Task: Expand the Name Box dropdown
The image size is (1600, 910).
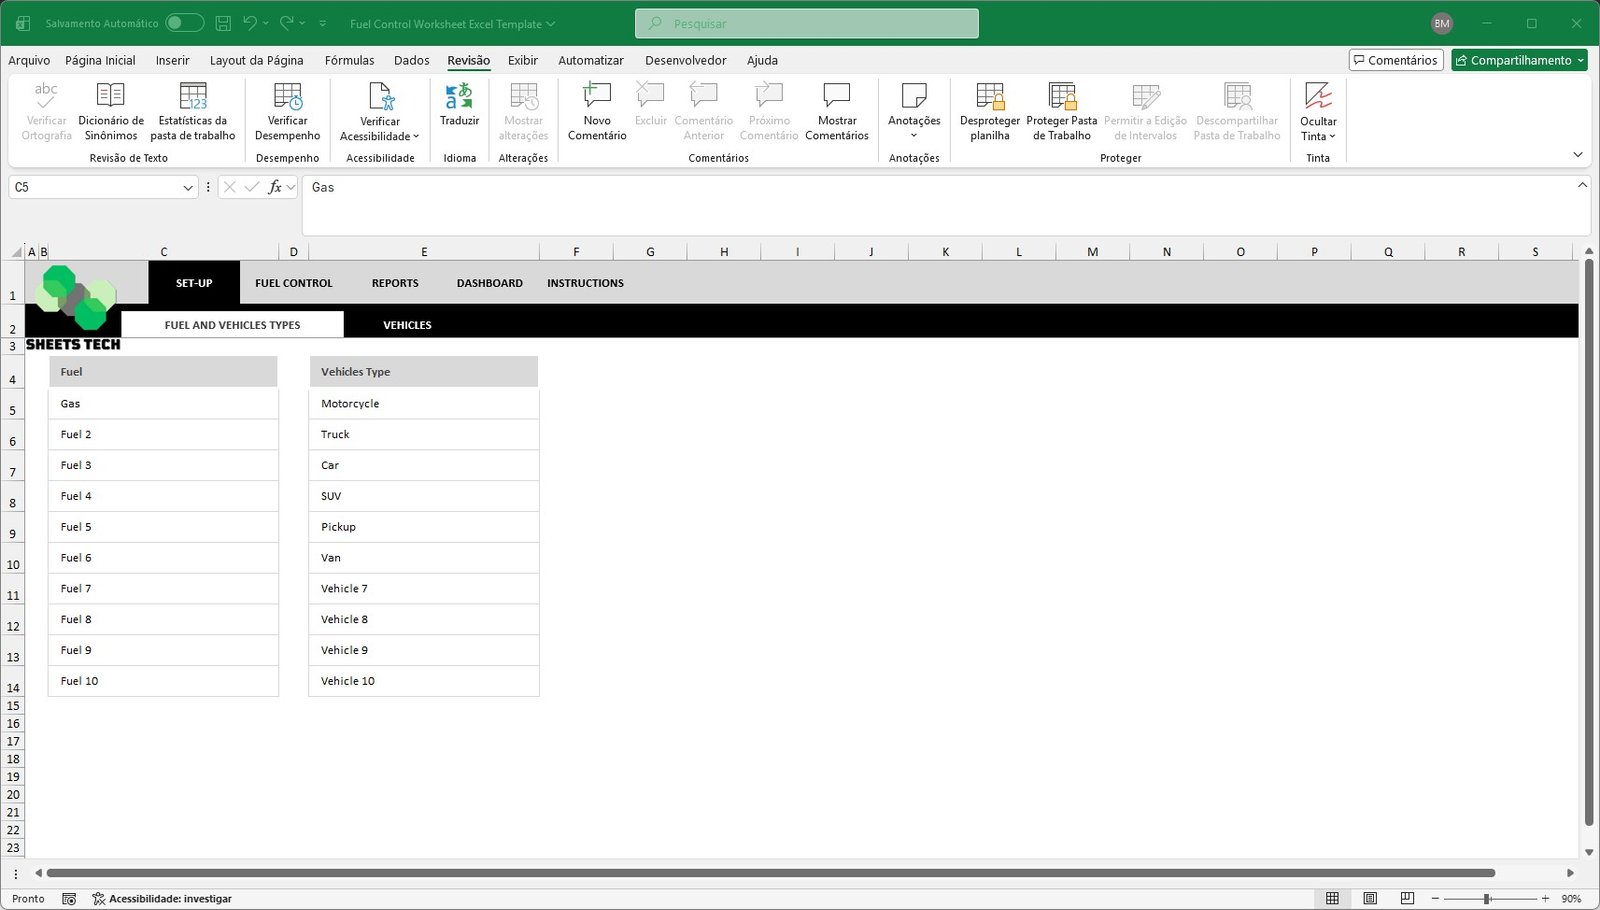Action: 188,188
